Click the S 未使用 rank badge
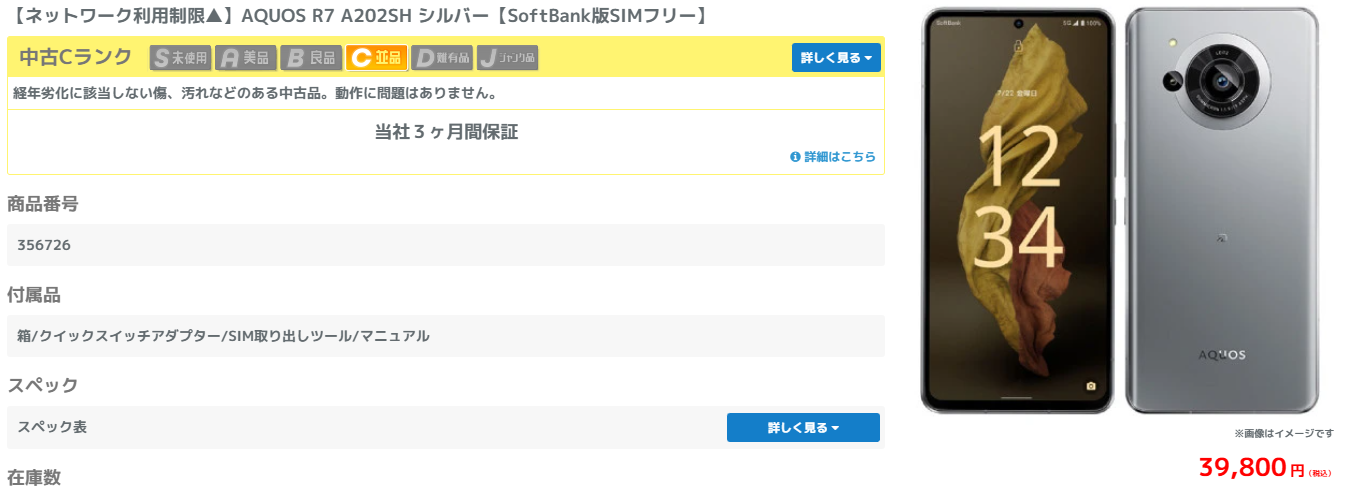This screenshot has height=486, width=1351. (181, 58)
